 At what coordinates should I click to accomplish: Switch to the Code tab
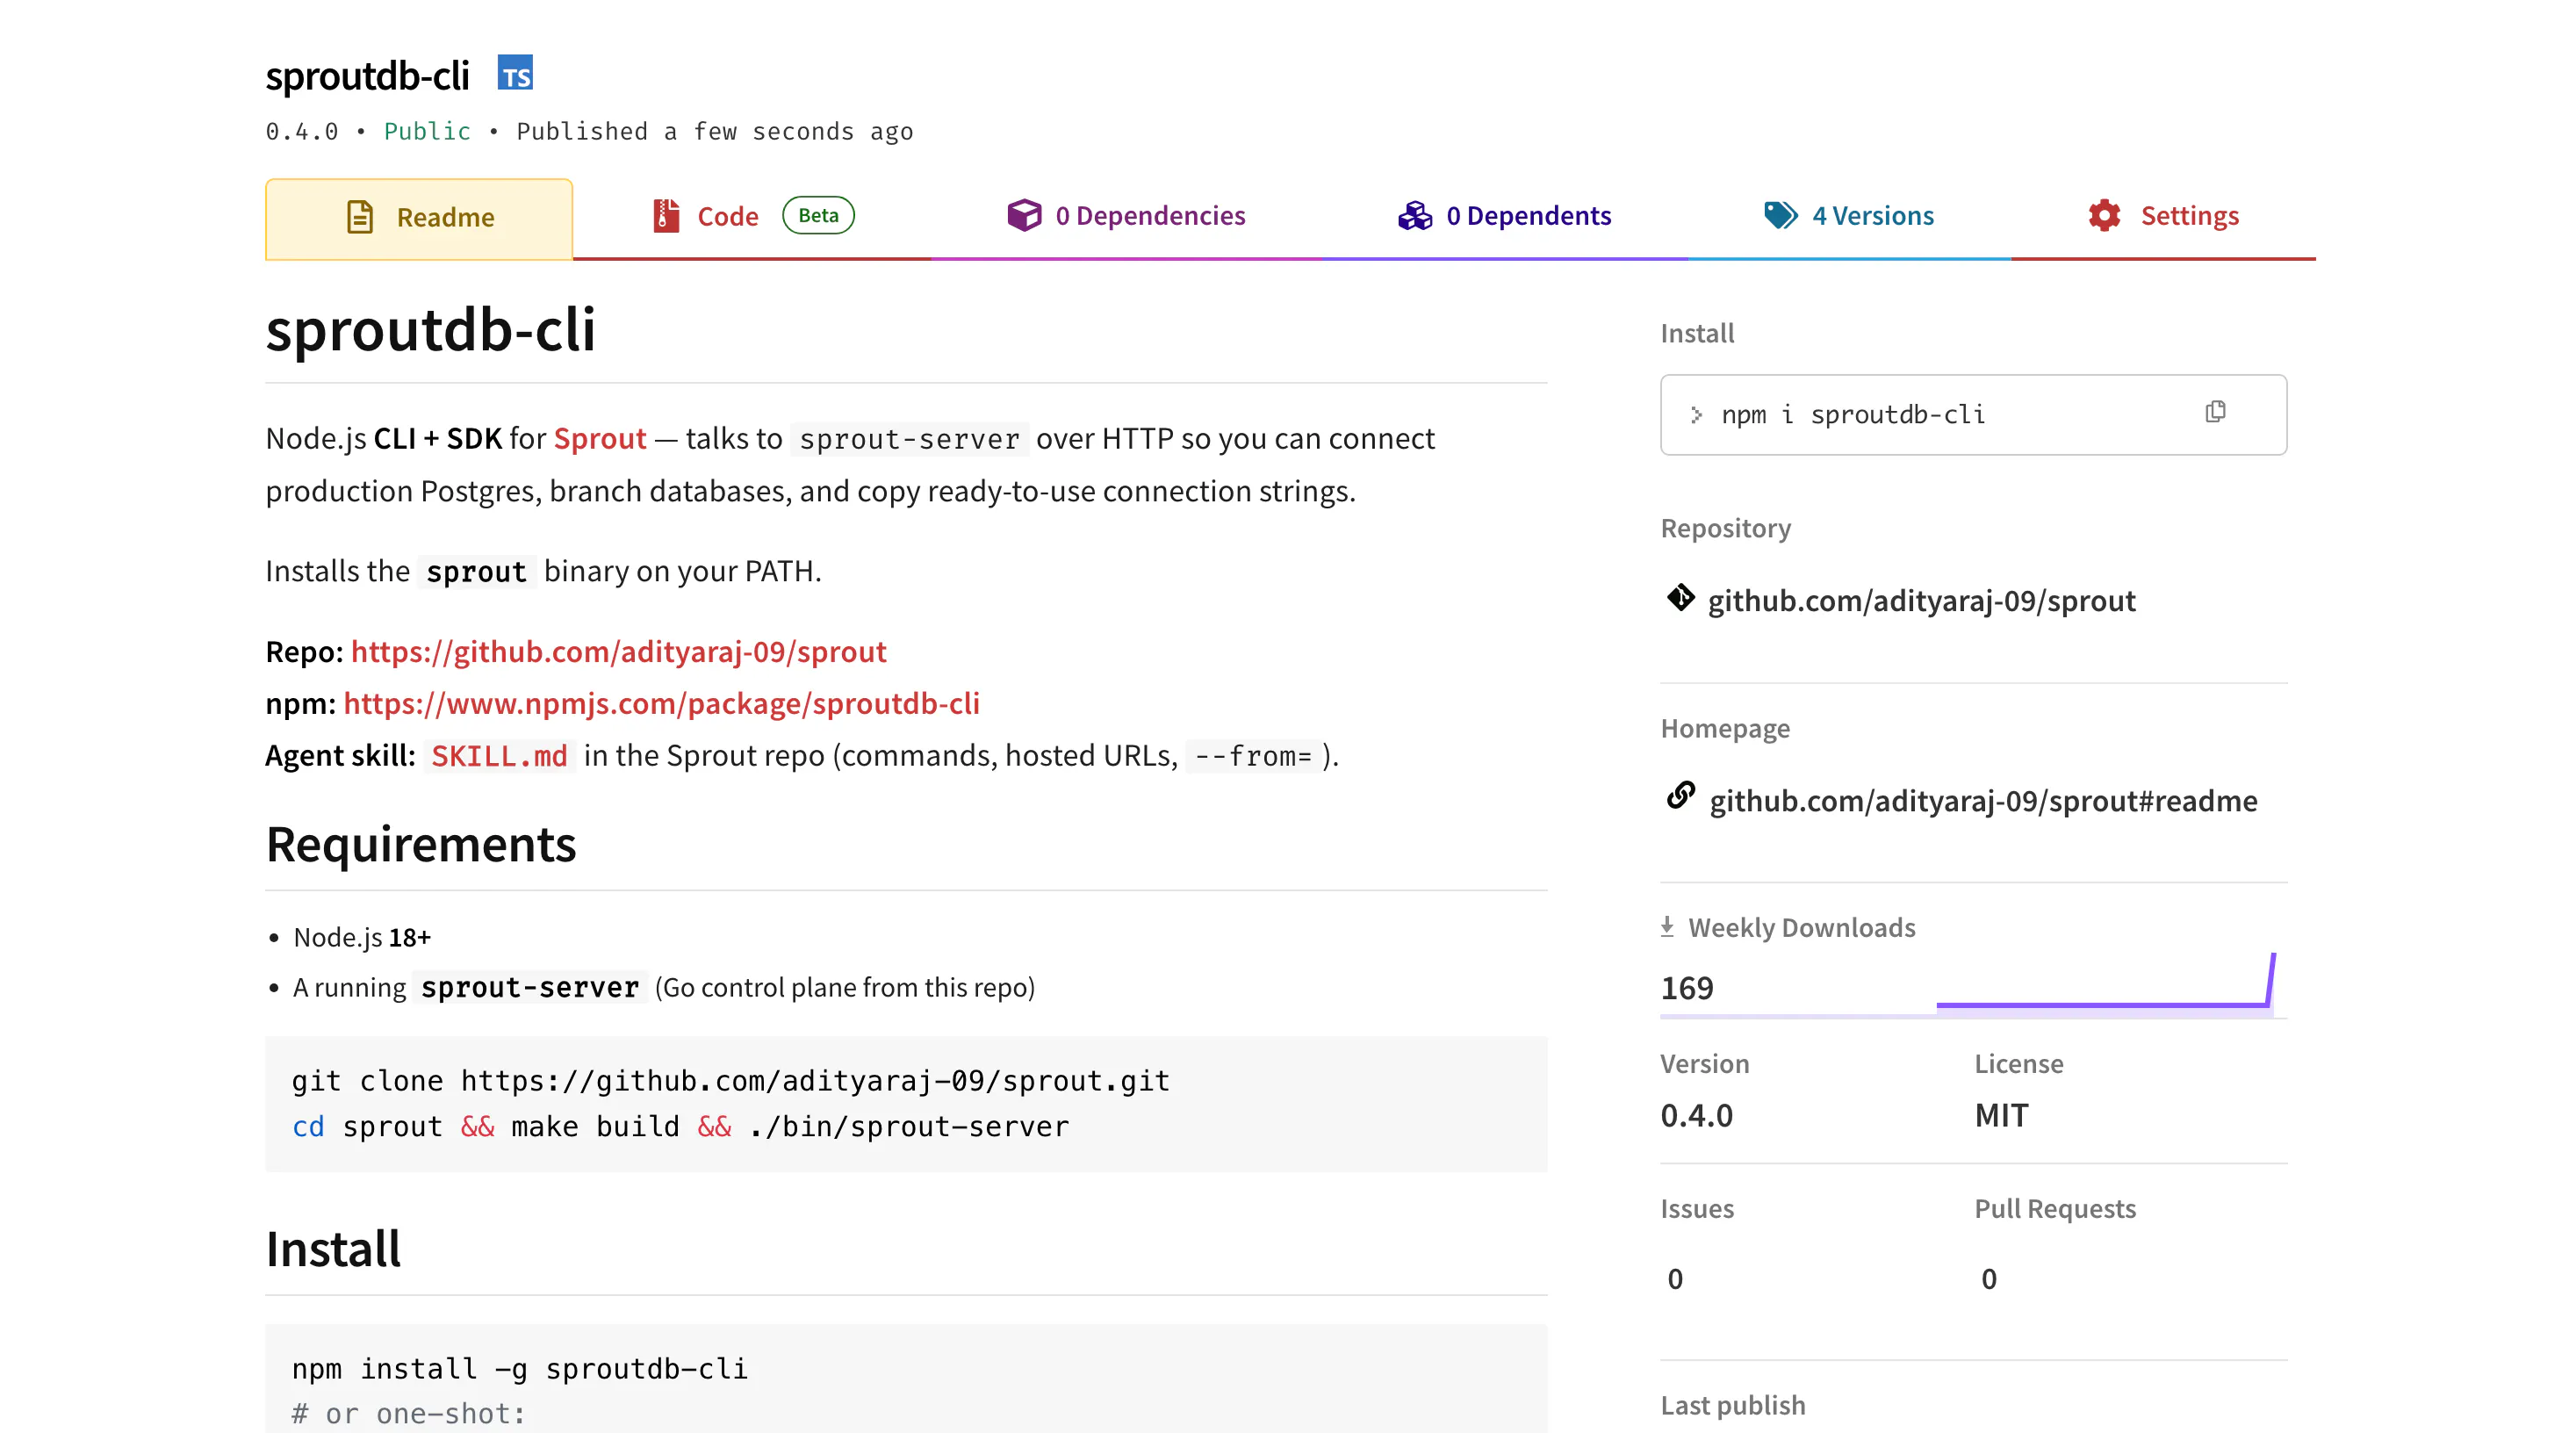(x=752, y=216)
